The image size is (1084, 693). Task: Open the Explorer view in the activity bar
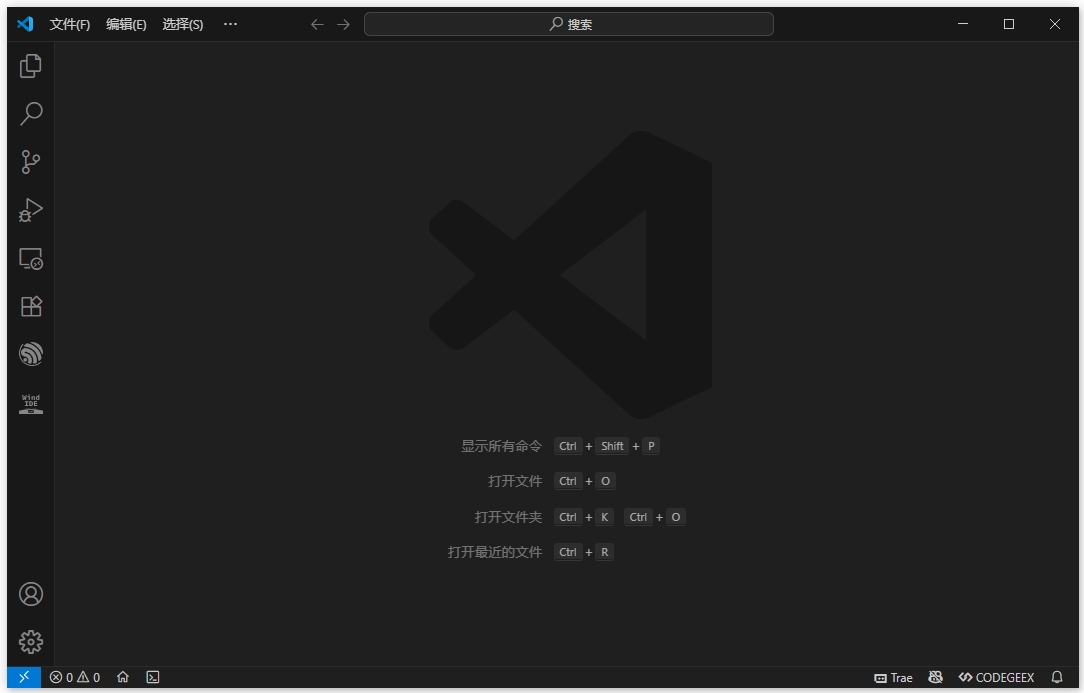coord(30,66)
